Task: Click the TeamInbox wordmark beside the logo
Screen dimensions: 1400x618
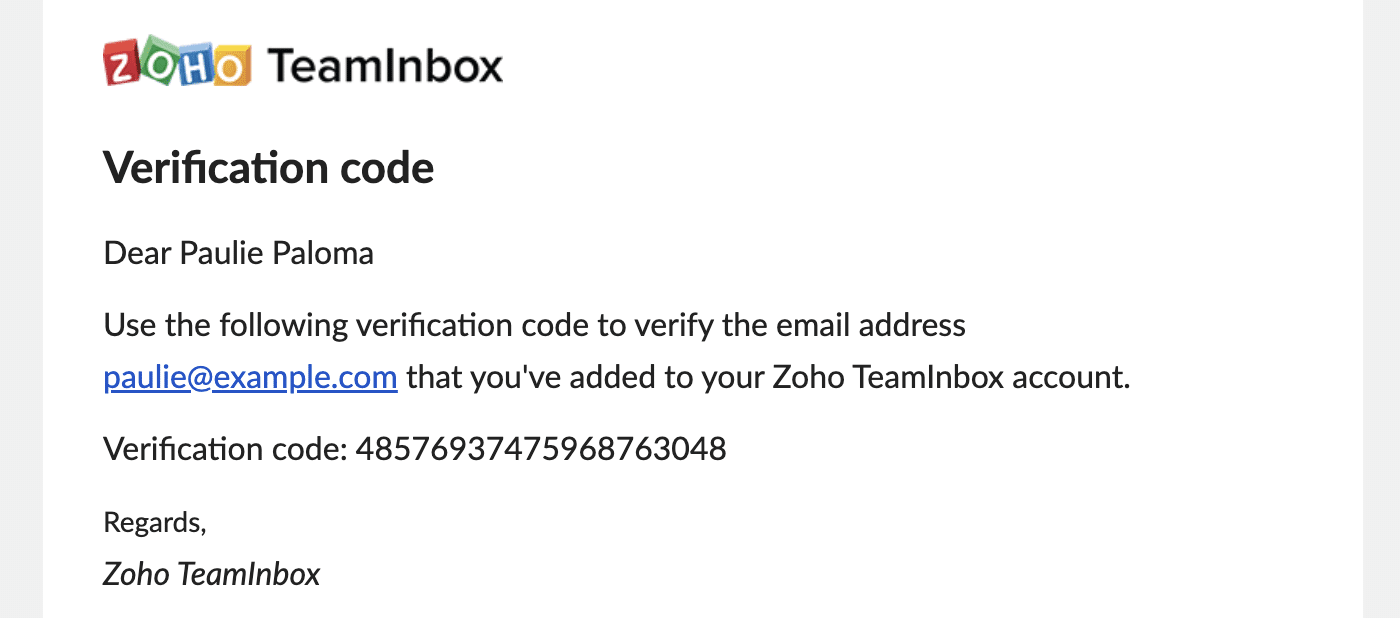Action: click(386, 66)
